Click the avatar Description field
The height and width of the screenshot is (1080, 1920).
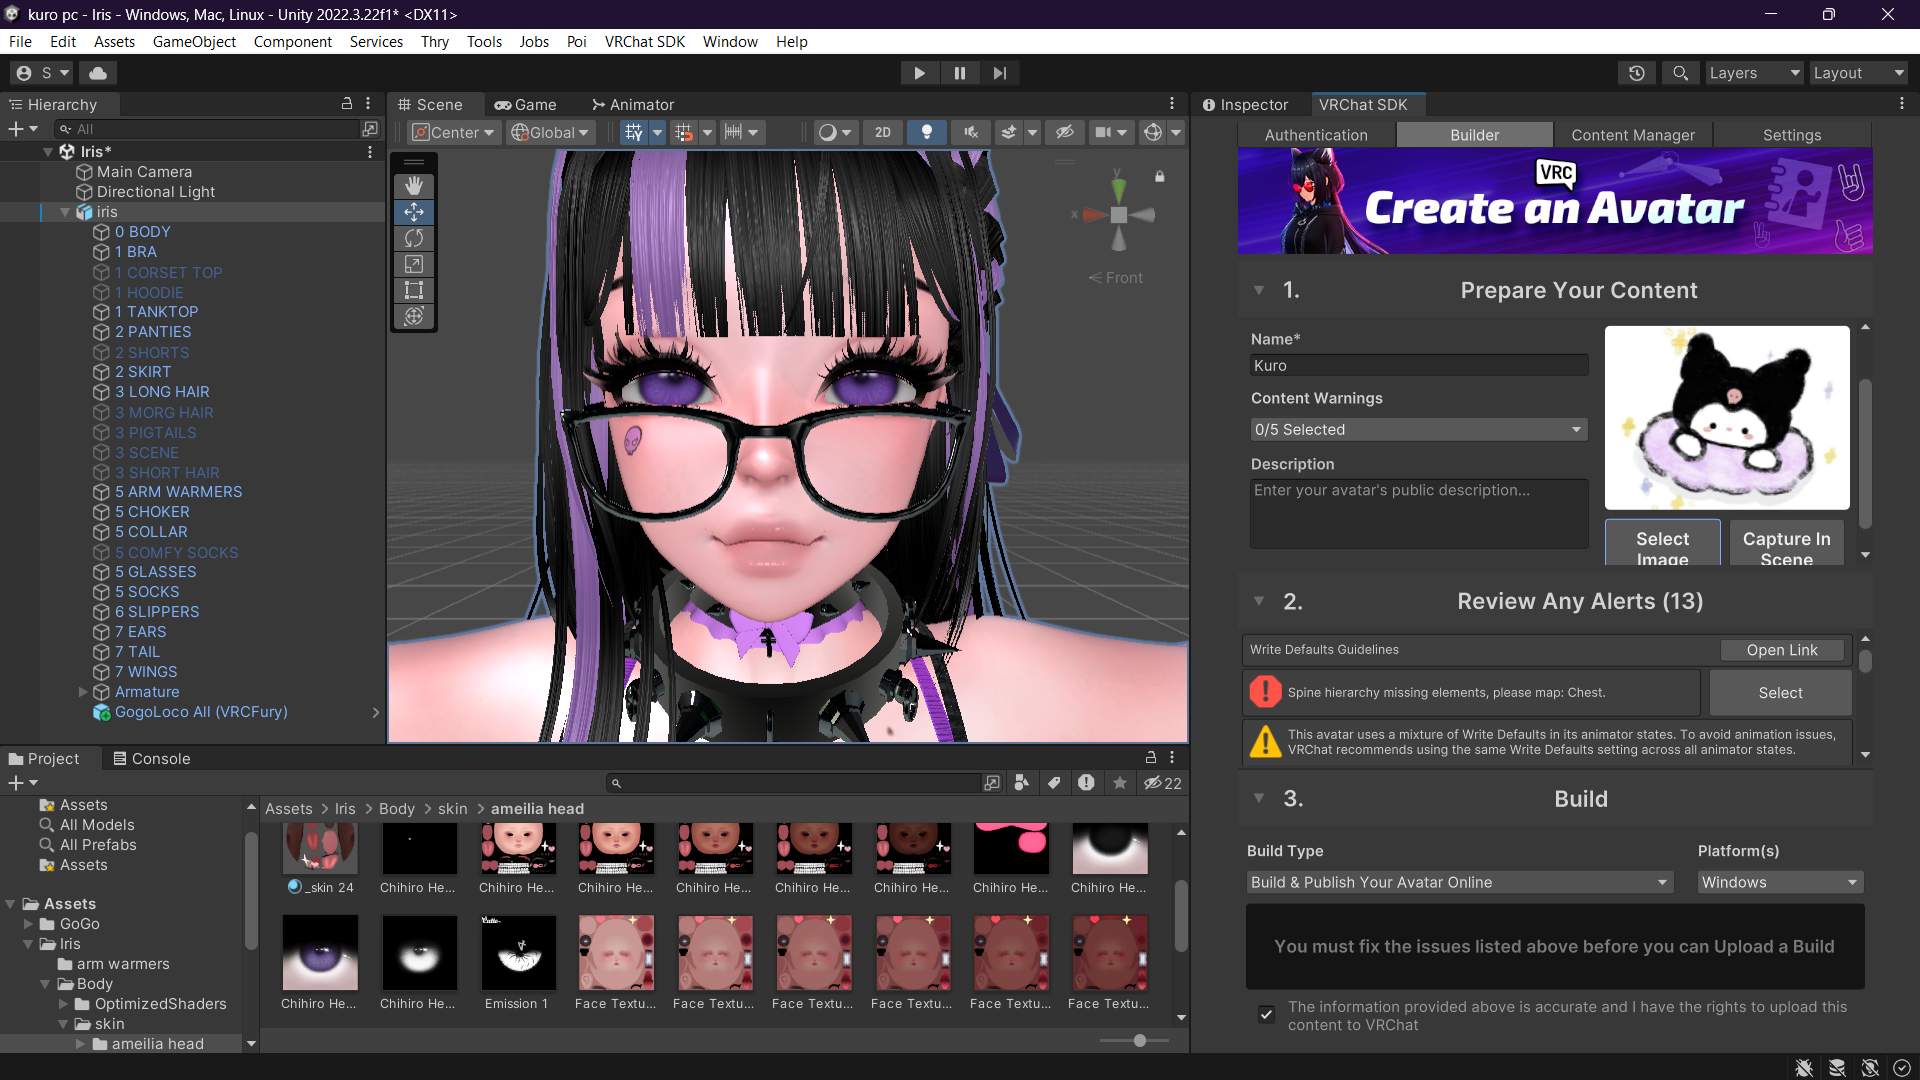[x=1418, y=513]
